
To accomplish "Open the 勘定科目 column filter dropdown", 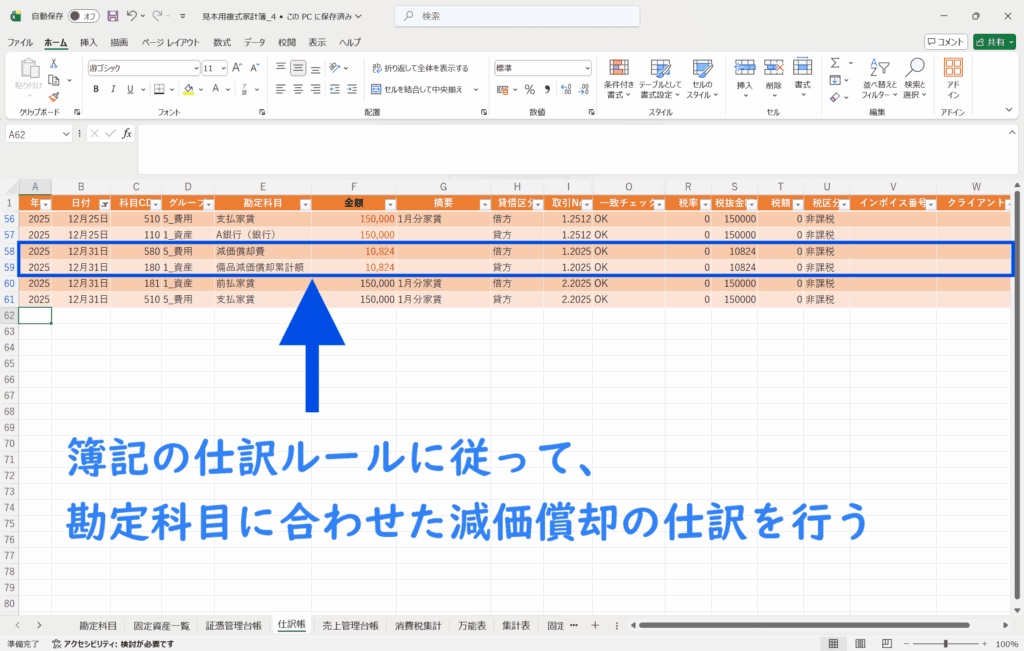I will point(303,203).
